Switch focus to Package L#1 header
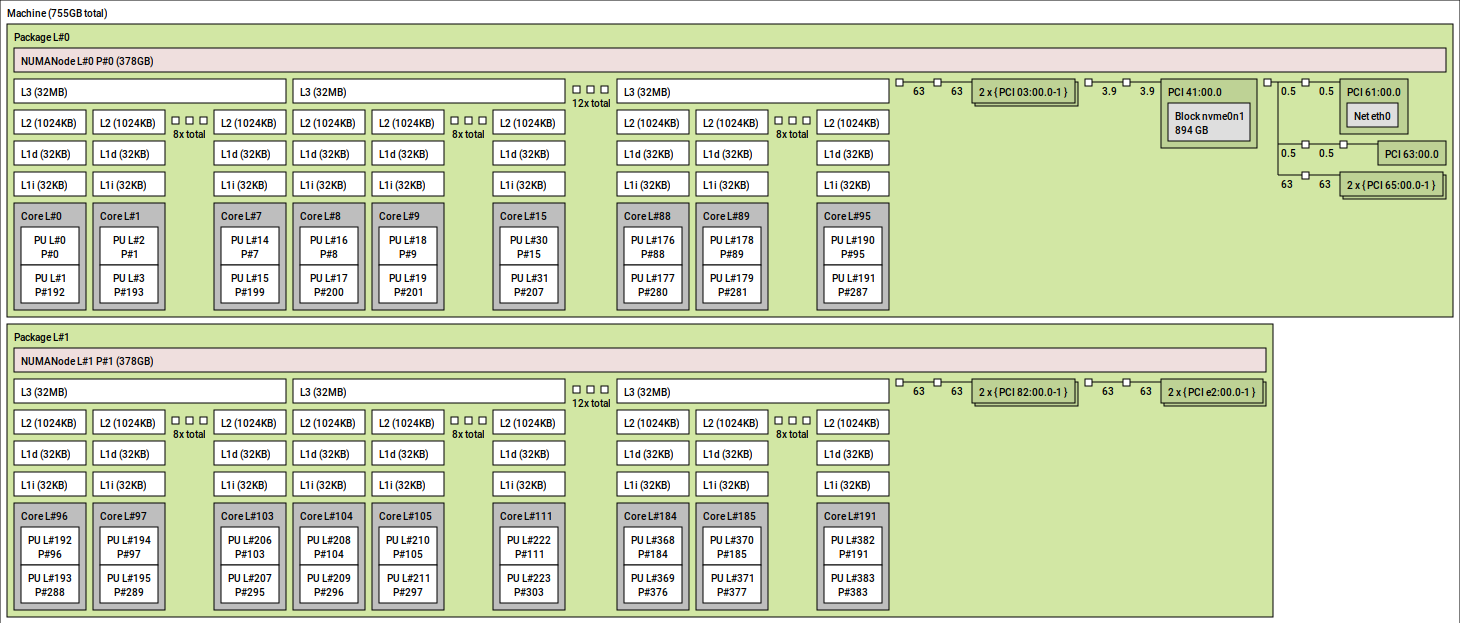 pyautogui.click(x=40, y=336)
